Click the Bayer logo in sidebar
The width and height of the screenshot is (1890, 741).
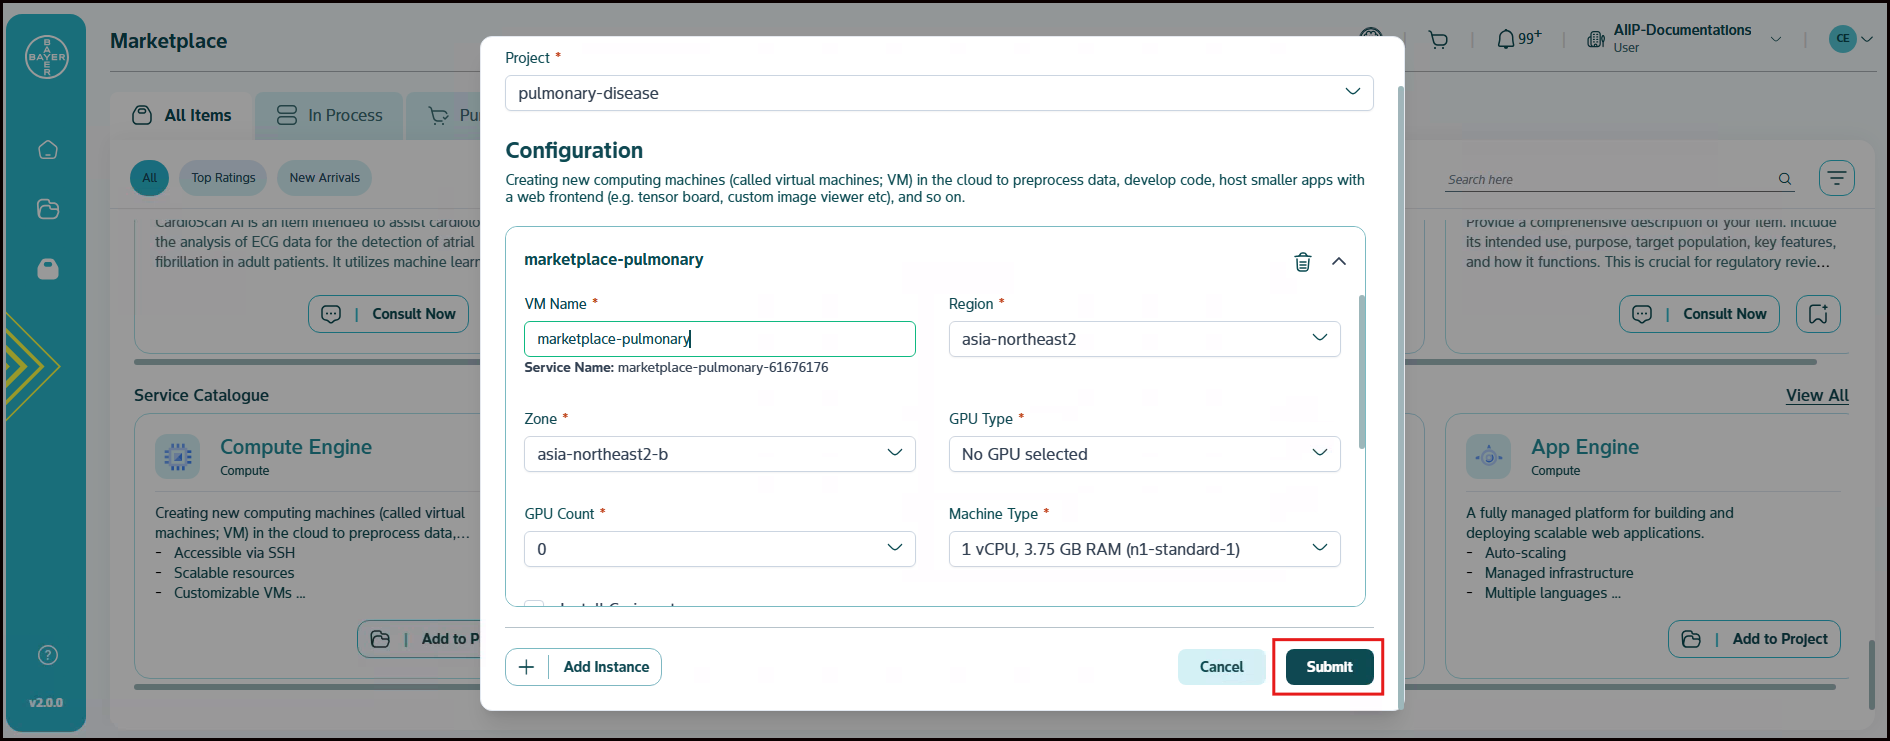(x=47, y=58)
